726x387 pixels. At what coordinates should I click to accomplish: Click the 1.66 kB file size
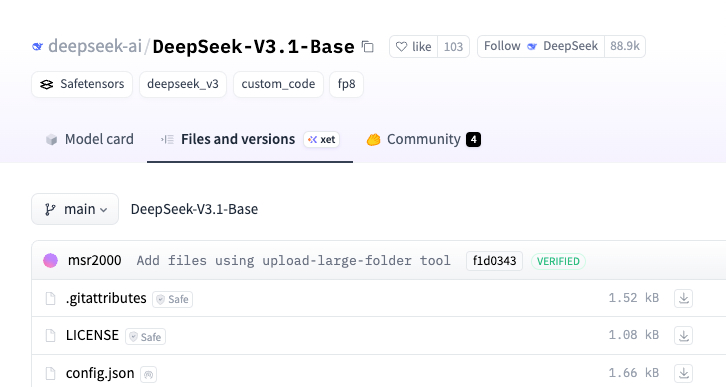tap(633, 373)
